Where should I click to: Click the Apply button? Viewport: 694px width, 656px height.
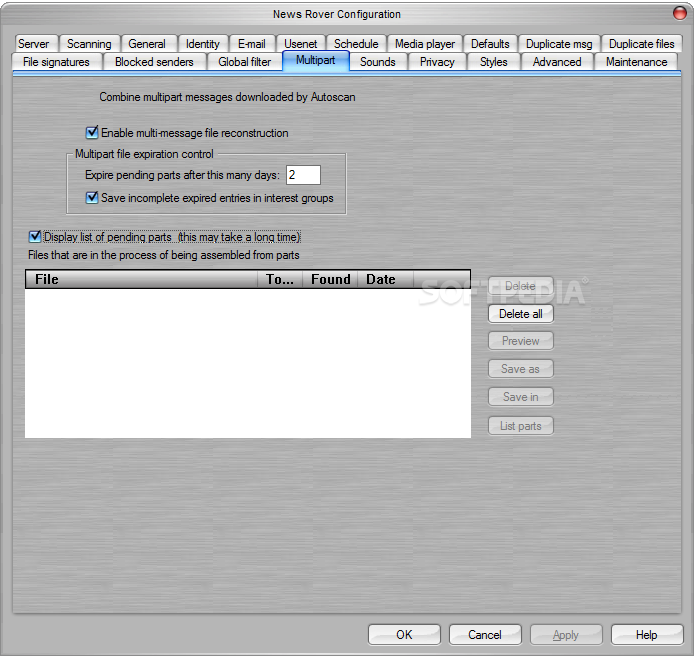pos(566,635)
